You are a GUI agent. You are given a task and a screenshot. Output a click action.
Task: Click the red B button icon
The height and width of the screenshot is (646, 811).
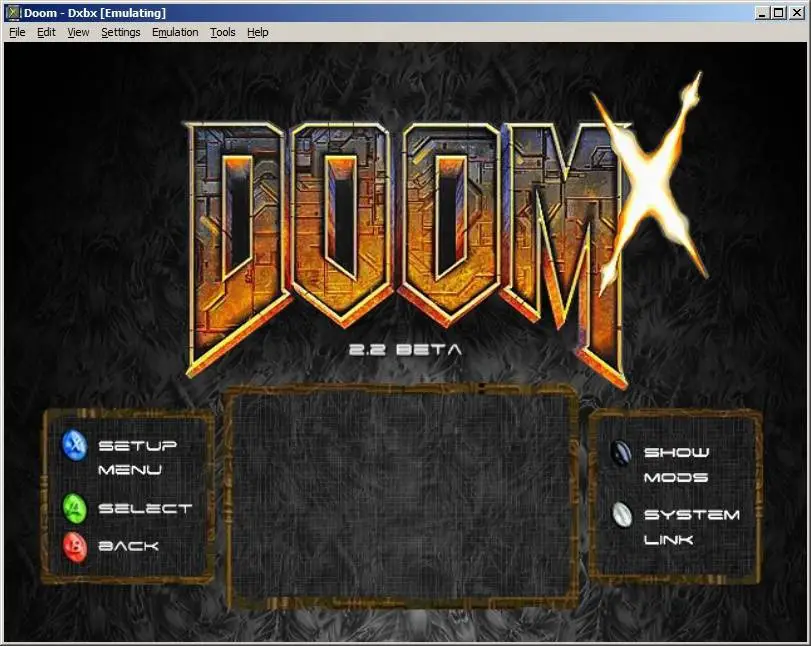pyautogui.click(x=75, y=546)
